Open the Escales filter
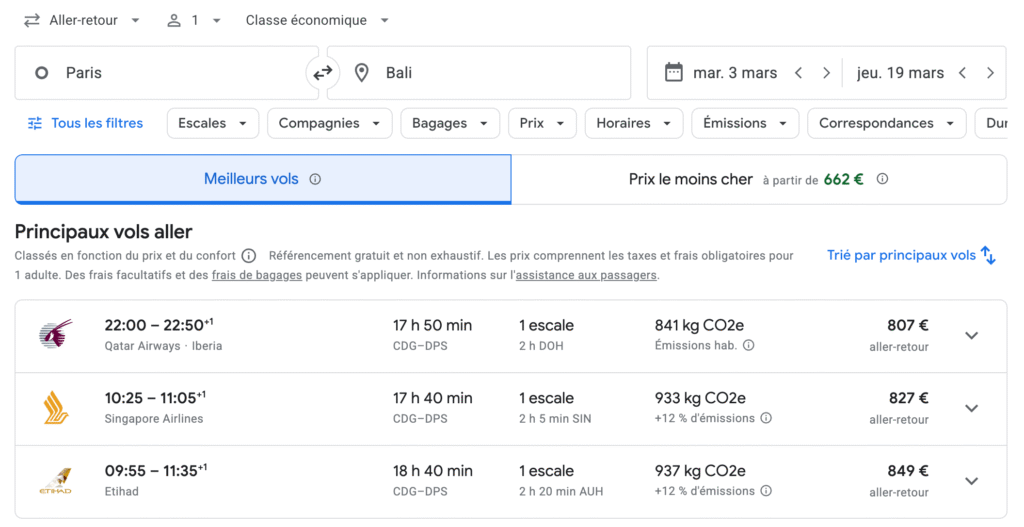 coord(213,123)
